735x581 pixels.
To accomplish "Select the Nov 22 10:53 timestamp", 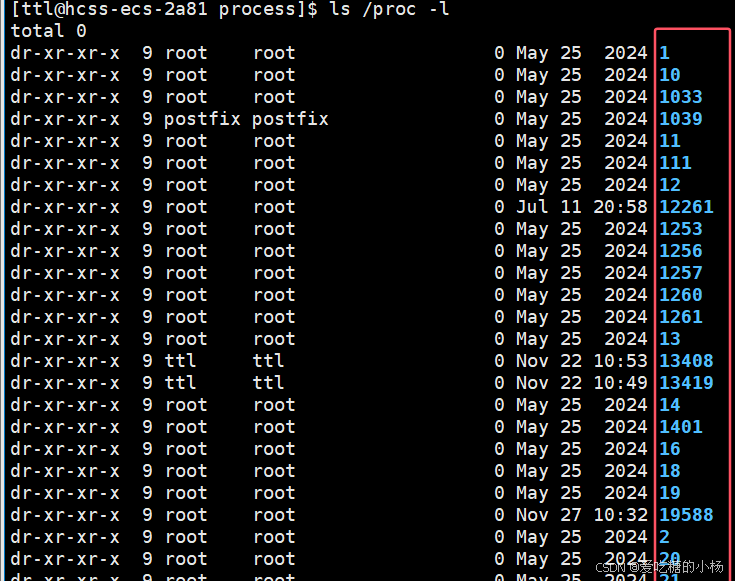I will 581,361.
